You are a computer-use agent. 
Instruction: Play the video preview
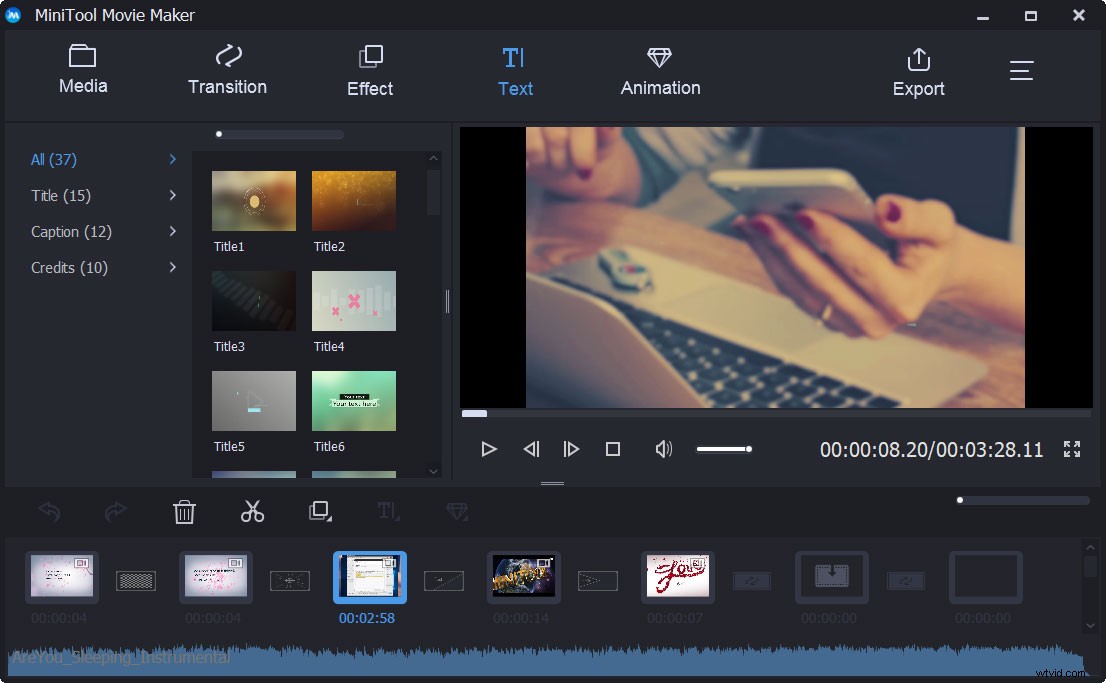489,449
